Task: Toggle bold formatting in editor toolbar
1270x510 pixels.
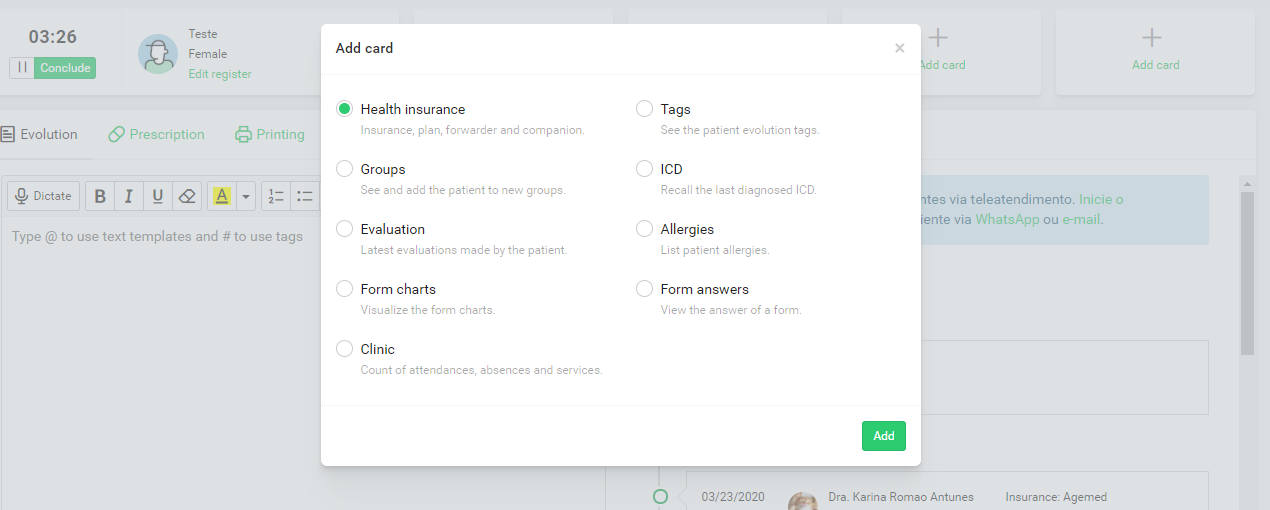Action: (x=100, y=196)
